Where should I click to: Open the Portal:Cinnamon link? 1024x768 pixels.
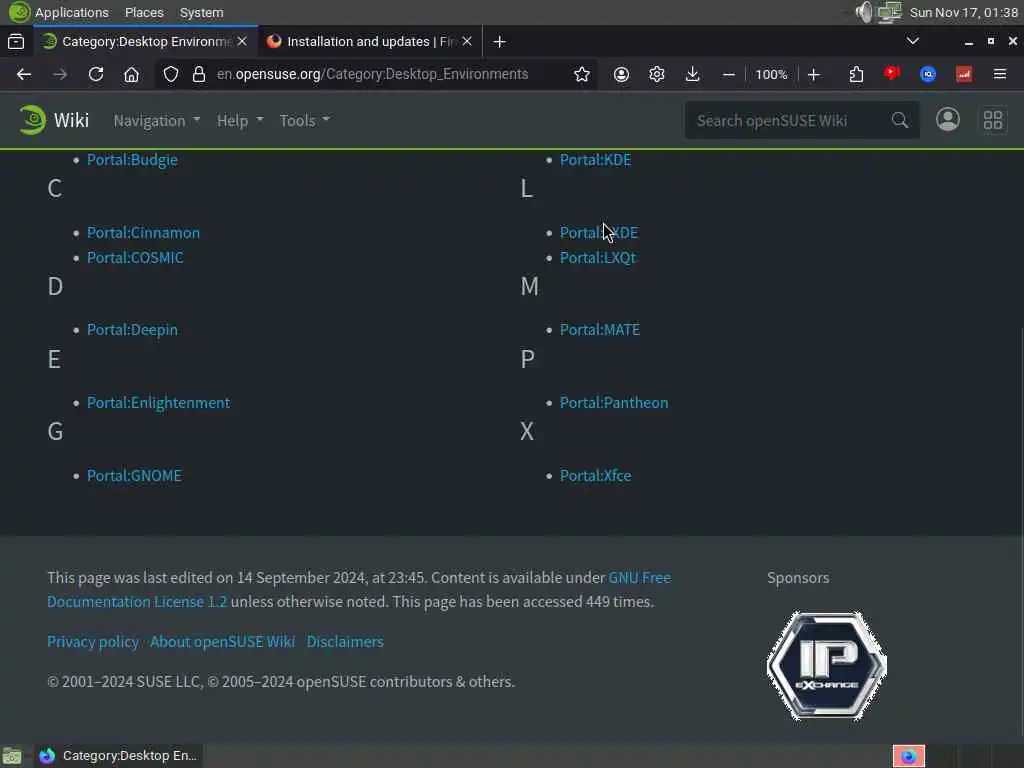tap(144, 232)
